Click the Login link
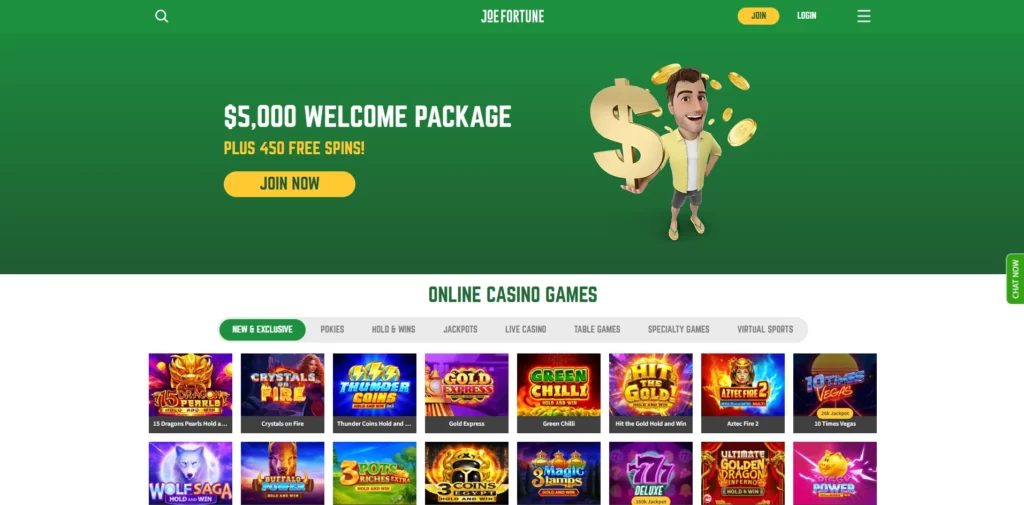Viewport: 1024px width, 505px height. 807,16
